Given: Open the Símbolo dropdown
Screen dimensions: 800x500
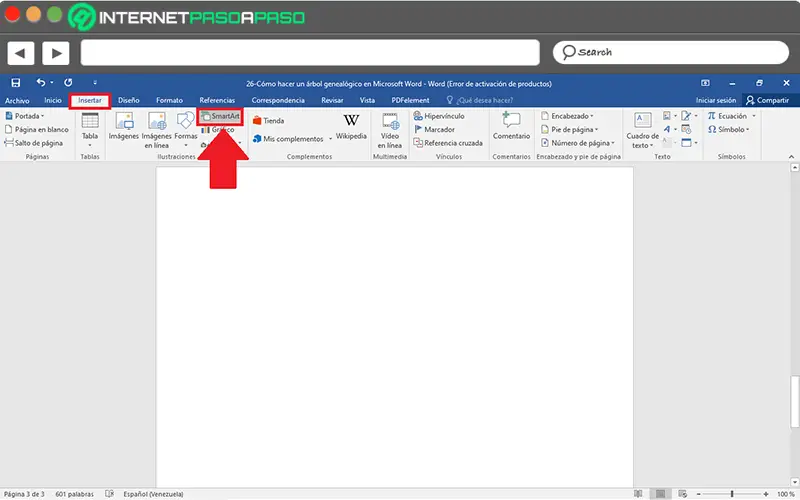Looking at the screenshot, I should pyautogui.click(x=729, y=130).
